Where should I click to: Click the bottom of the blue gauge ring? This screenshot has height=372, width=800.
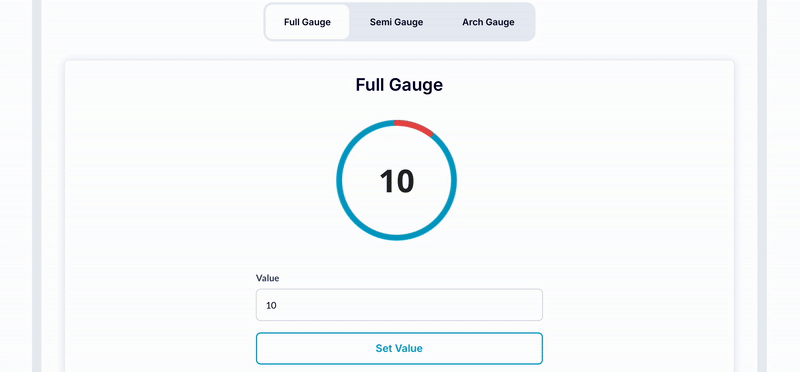396,238
